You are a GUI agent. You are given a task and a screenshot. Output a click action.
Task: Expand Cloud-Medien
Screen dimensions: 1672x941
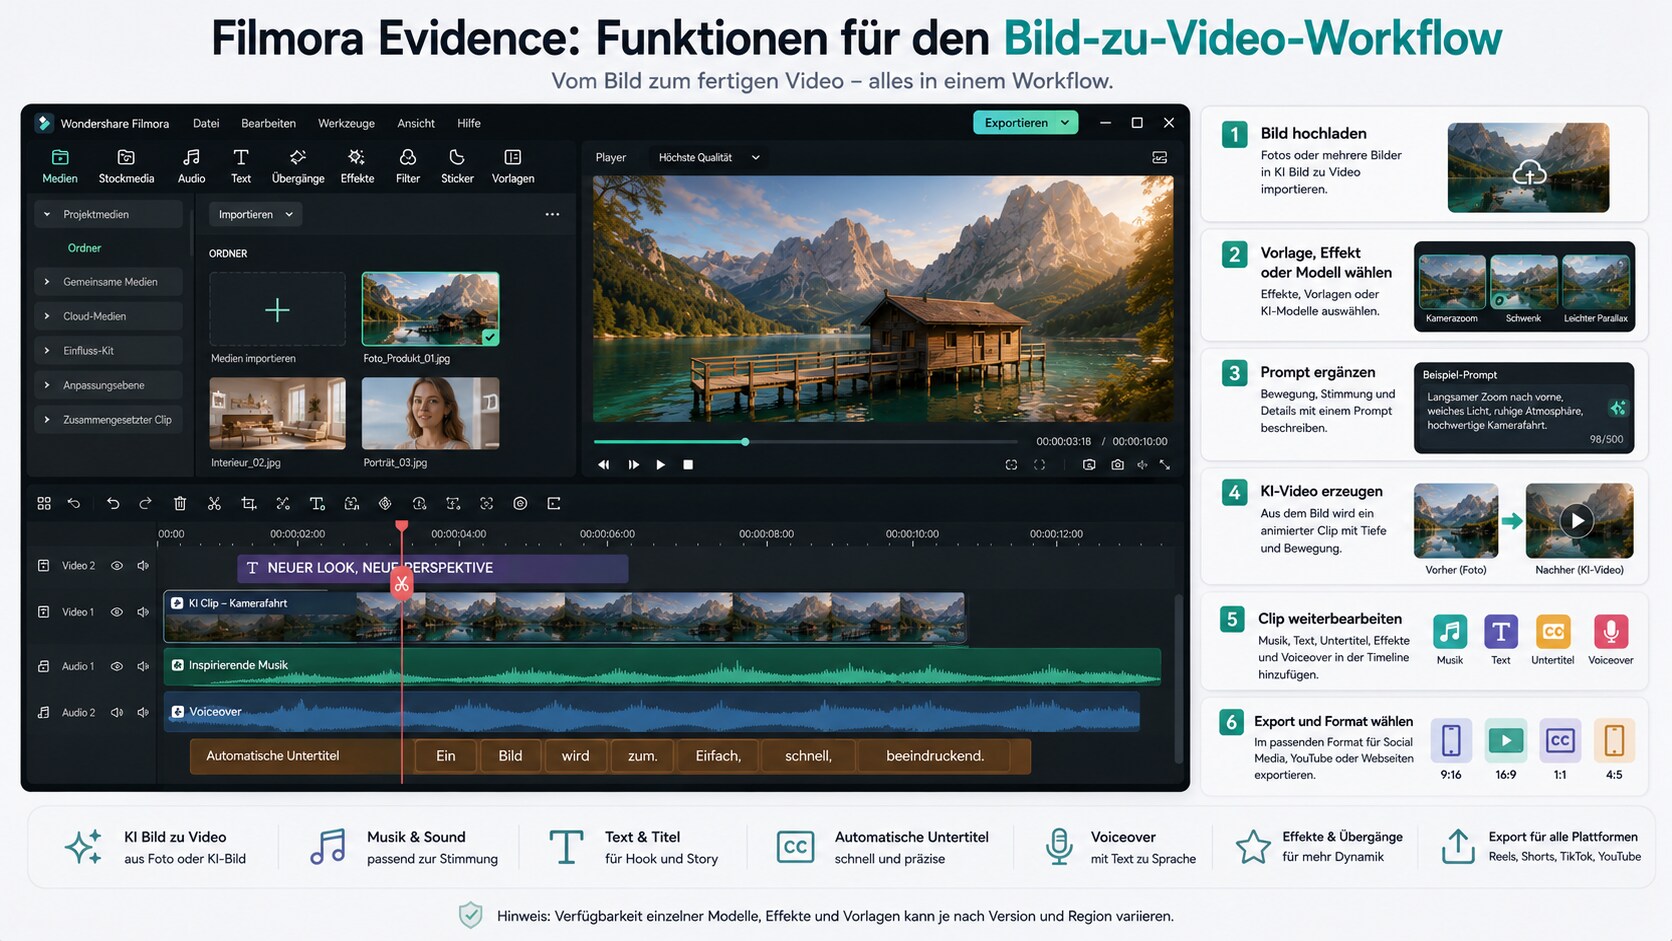(46, 316)
